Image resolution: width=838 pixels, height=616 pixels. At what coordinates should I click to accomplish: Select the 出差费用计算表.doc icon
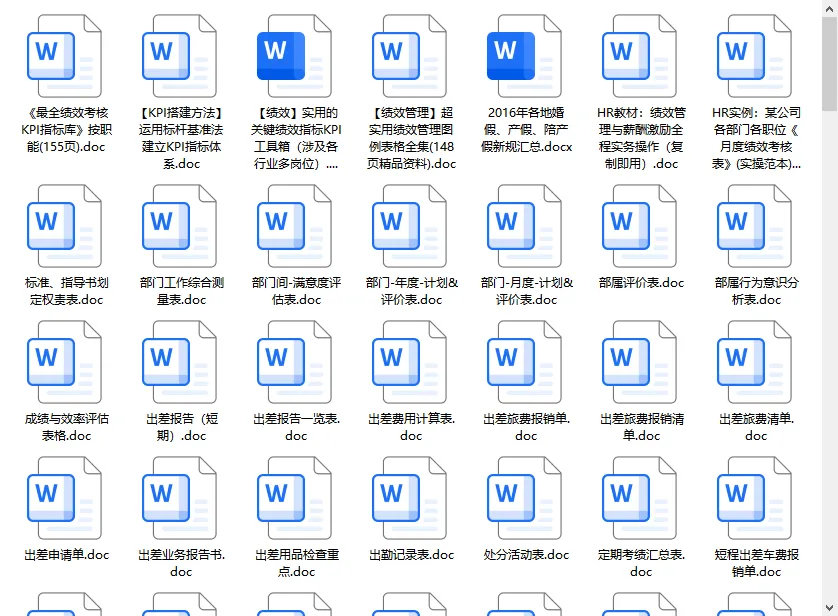pos(409,362)
